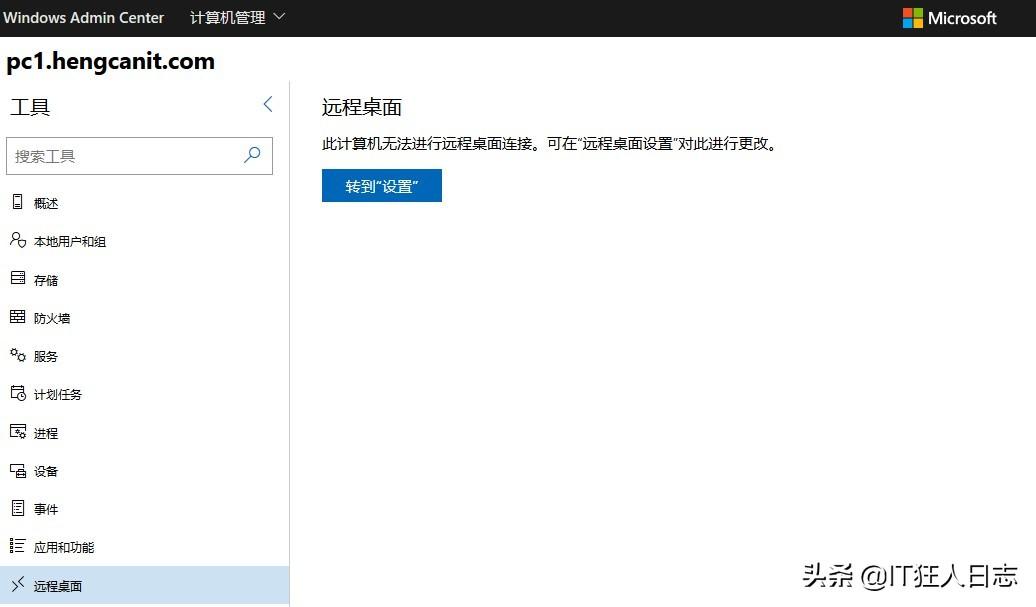Click the search magnifier icon
This screenshot has height=607, width=1036.
pyautogui.click(x=252, y=155)
